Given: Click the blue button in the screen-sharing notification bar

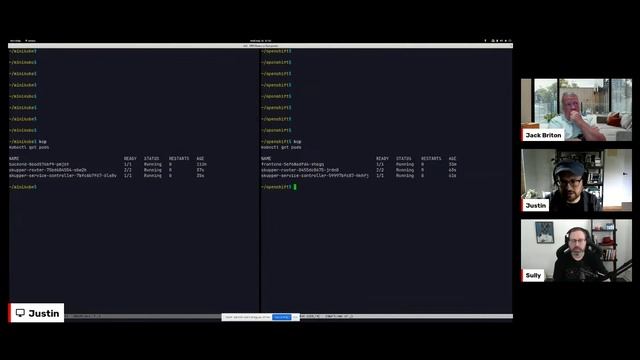Looking at the screenshot, I should coord(282,317).
